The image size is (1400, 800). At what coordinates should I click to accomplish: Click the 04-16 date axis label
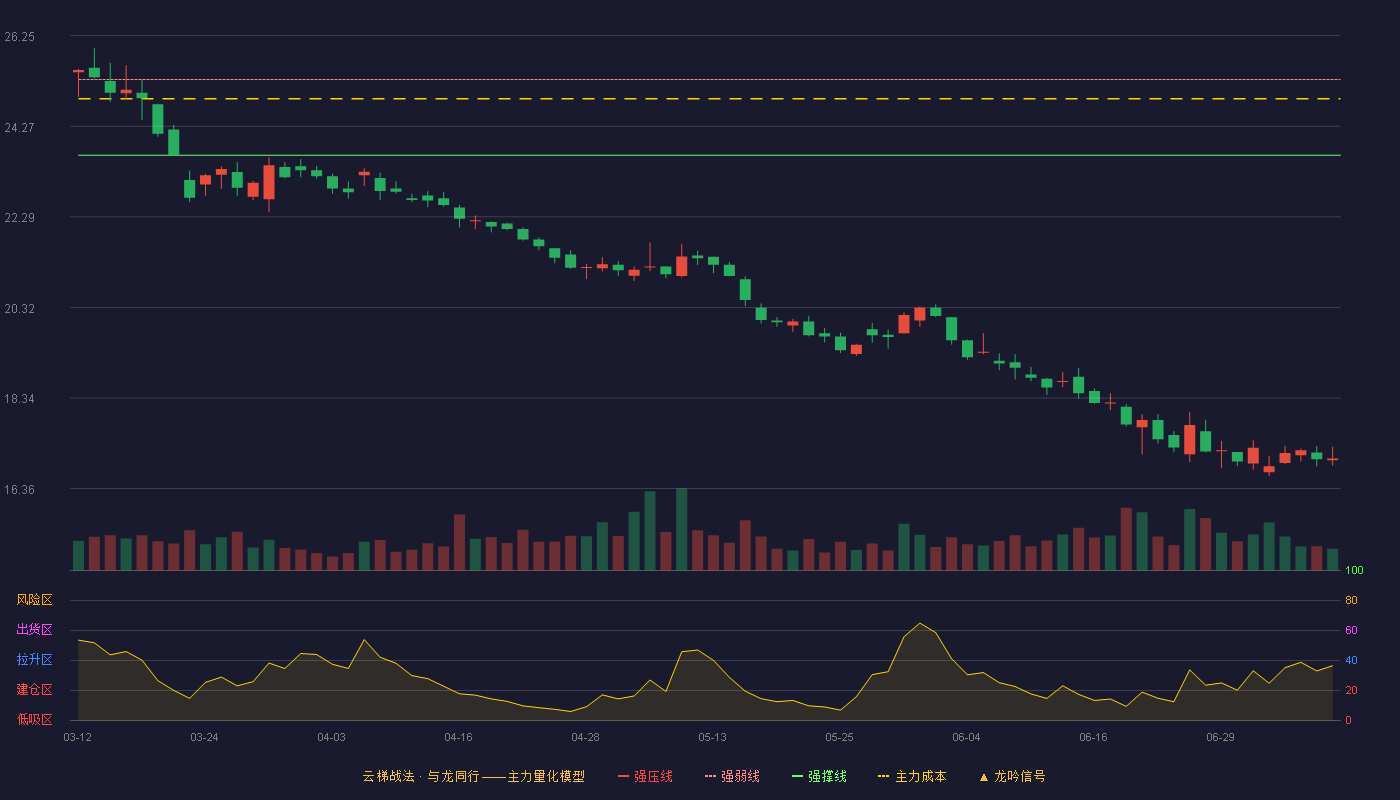coord(458,737)
